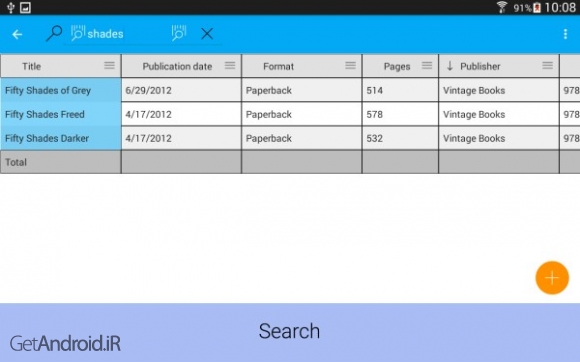Viewport: 580px width, 362px height.
Task: Click Vintage Books for Fifty Shades of Grey
Action: point(499,90)
